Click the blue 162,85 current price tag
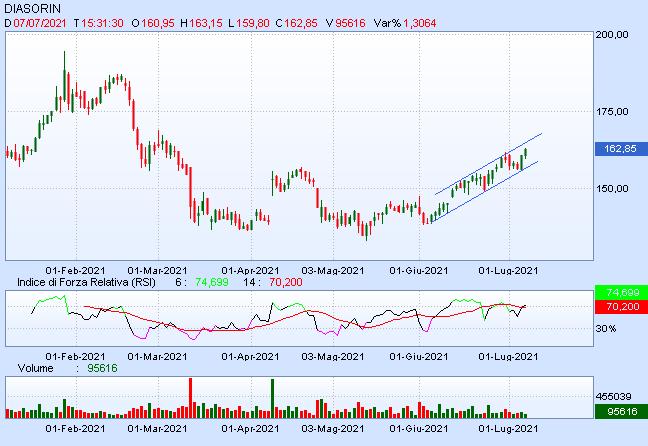The image size is (648, 446). pos(621,149)
